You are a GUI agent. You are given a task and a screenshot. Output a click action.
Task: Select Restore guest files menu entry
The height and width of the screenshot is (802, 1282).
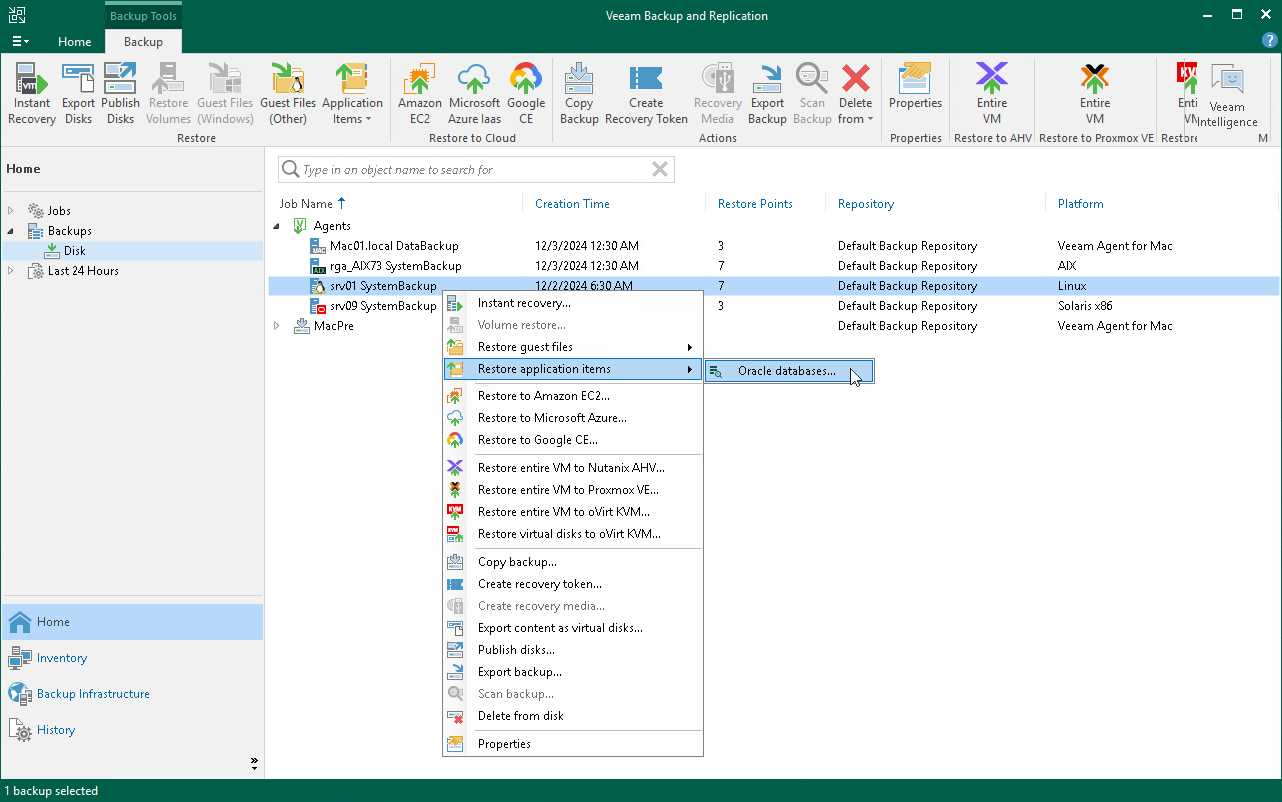[525, 347]
